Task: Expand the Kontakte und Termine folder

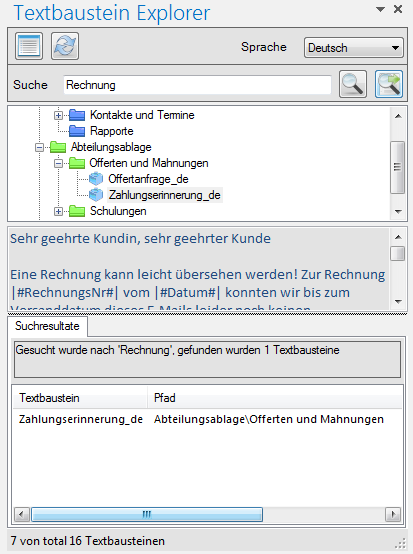Action: click(58, 115)
